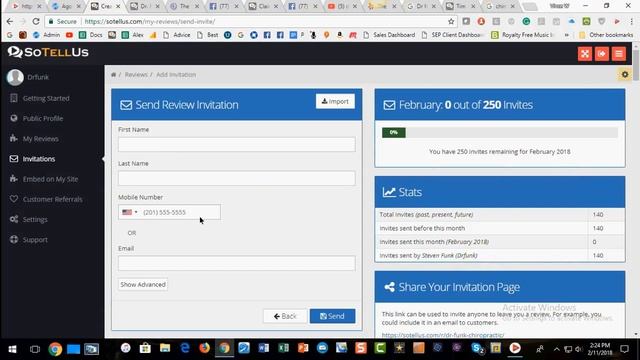The width and height of the screenshot is (640, 360).
Task: Open Word from the taskbar
Action: (264, 348)
